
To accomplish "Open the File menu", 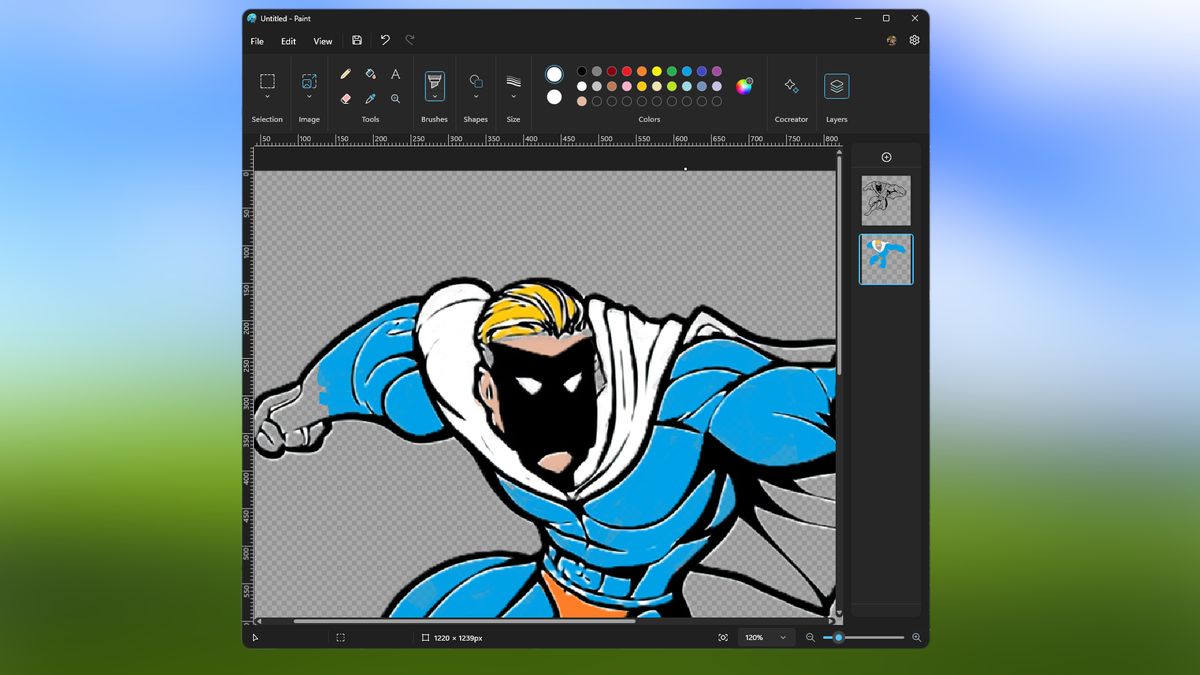I will click(256, 41).
